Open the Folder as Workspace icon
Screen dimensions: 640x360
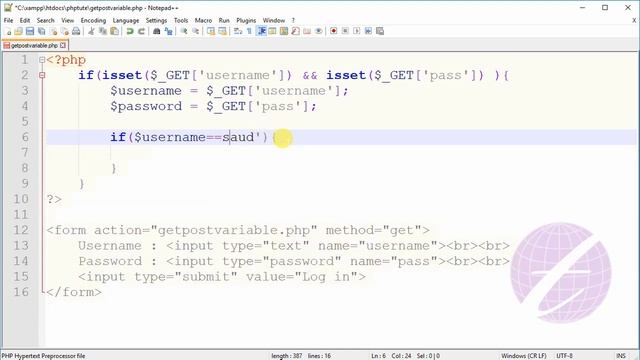point(307,31)
